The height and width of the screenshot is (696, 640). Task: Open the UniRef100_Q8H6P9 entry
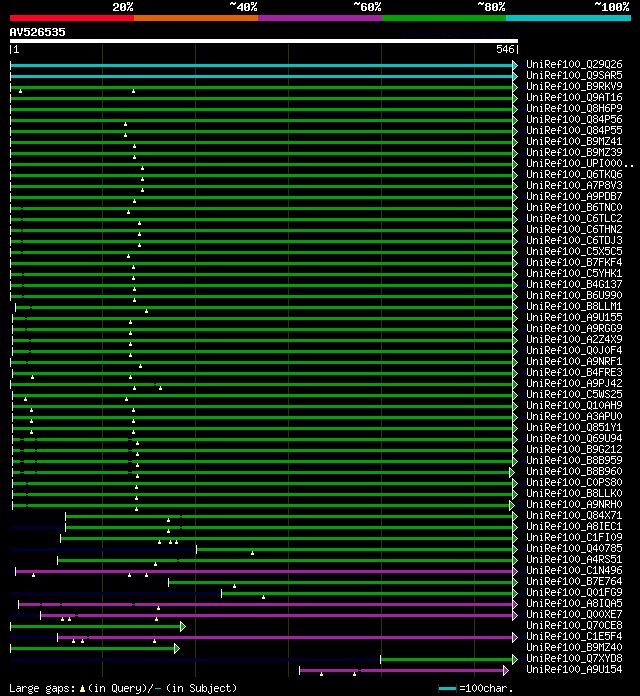click(x=574, y=108)
